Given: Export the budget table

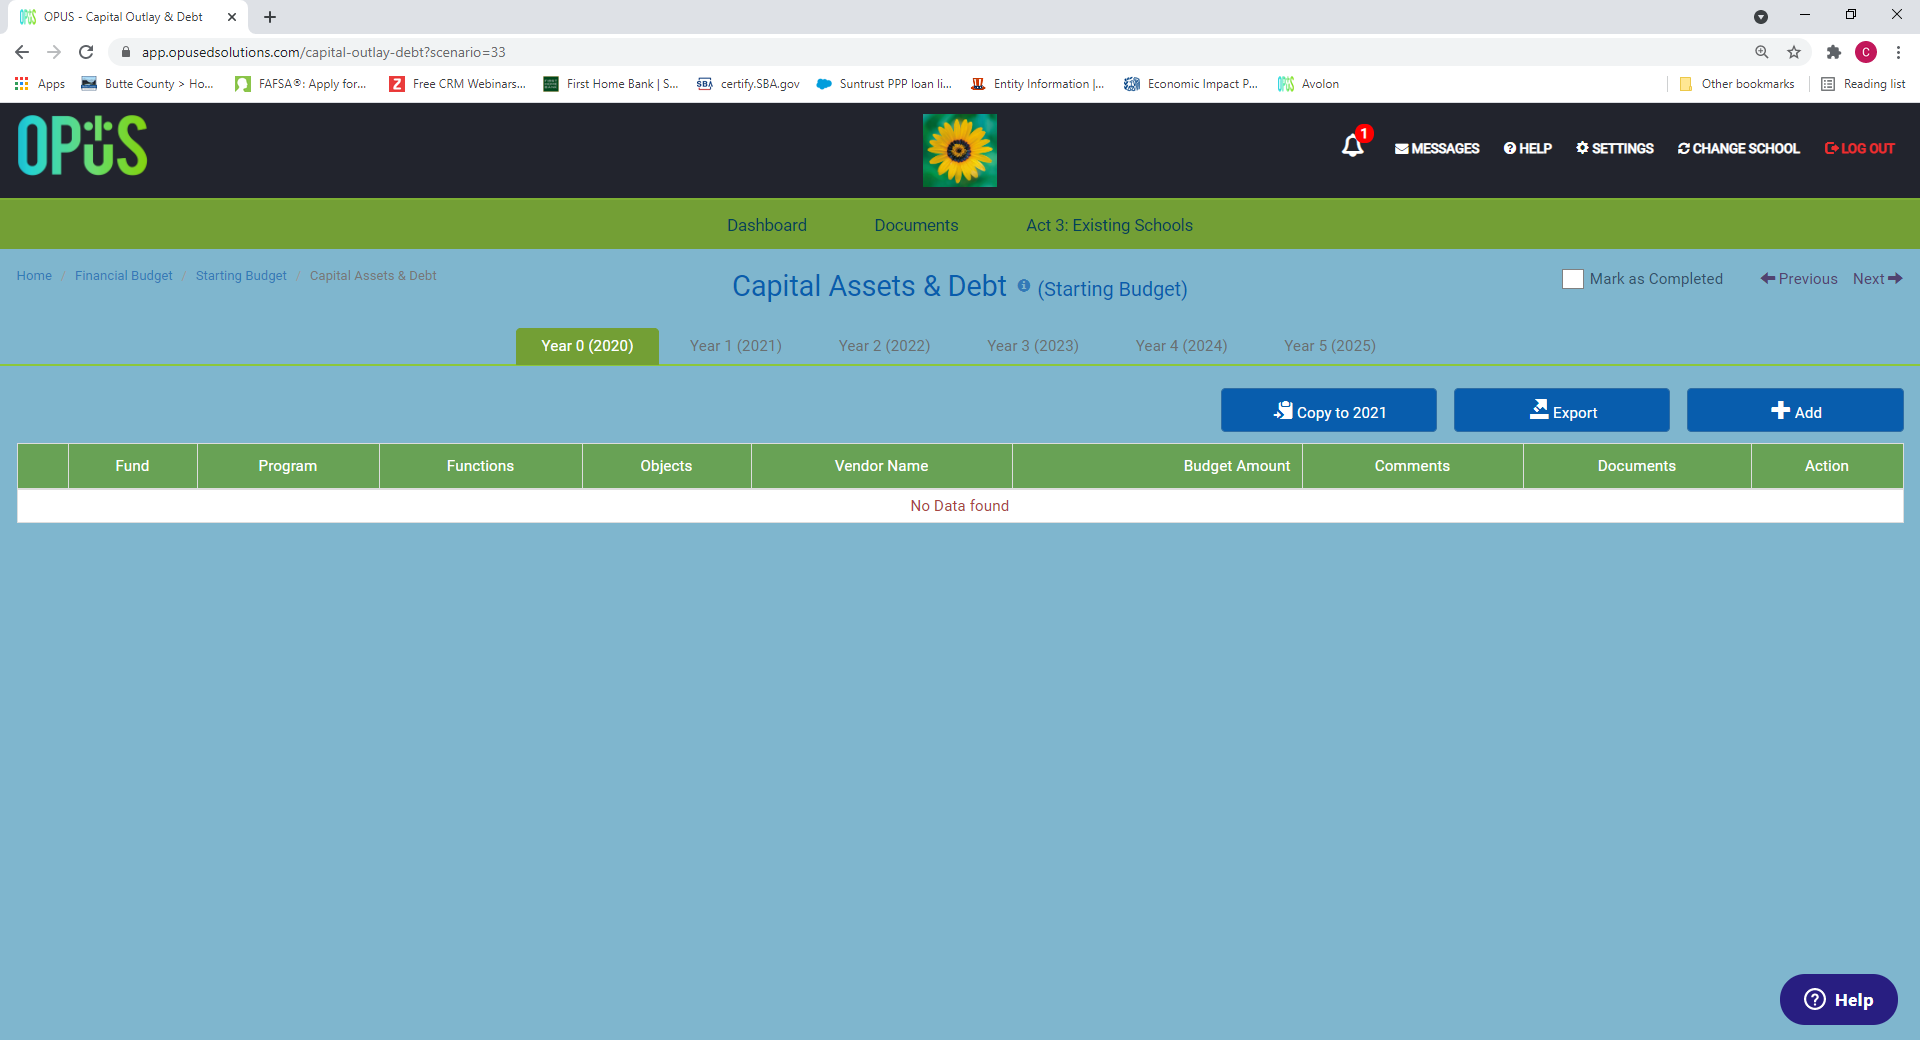Looking at the screenshot, I should point(1562,410).
